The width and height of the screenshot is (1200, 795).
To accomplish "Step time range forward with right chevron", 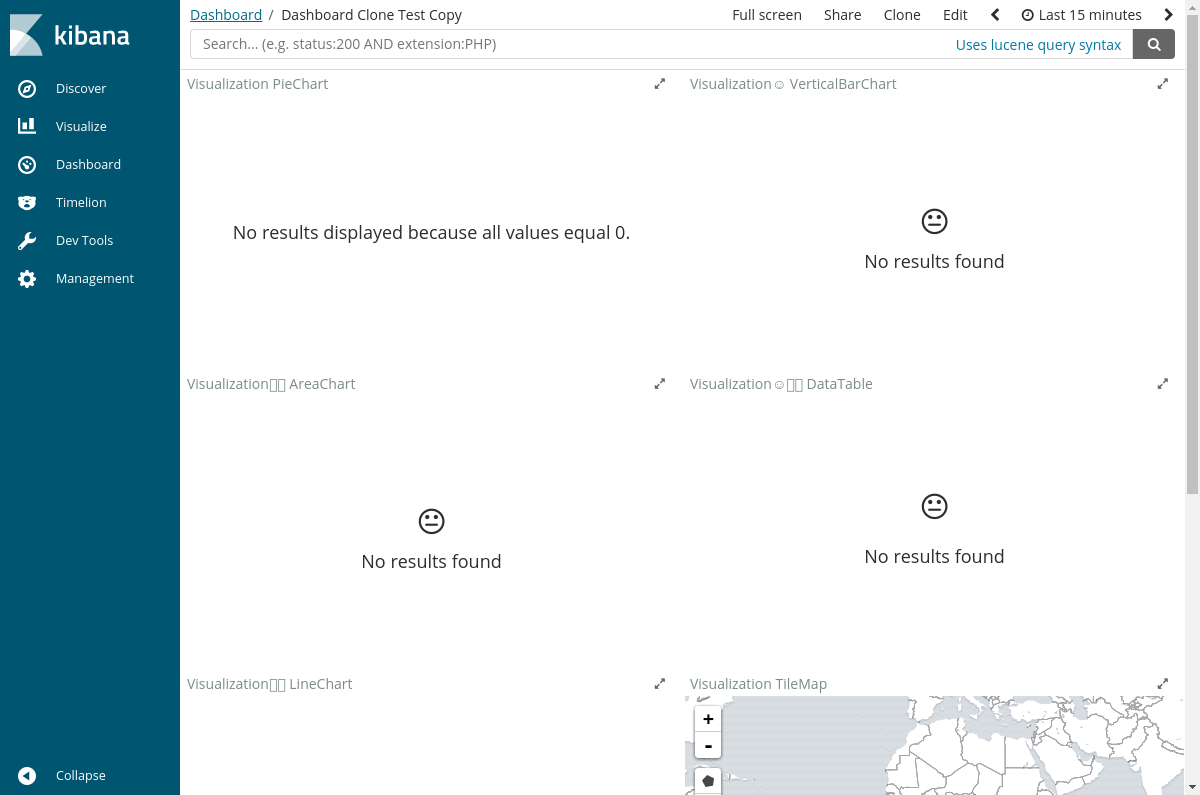I will click(x=1168, y=15).
